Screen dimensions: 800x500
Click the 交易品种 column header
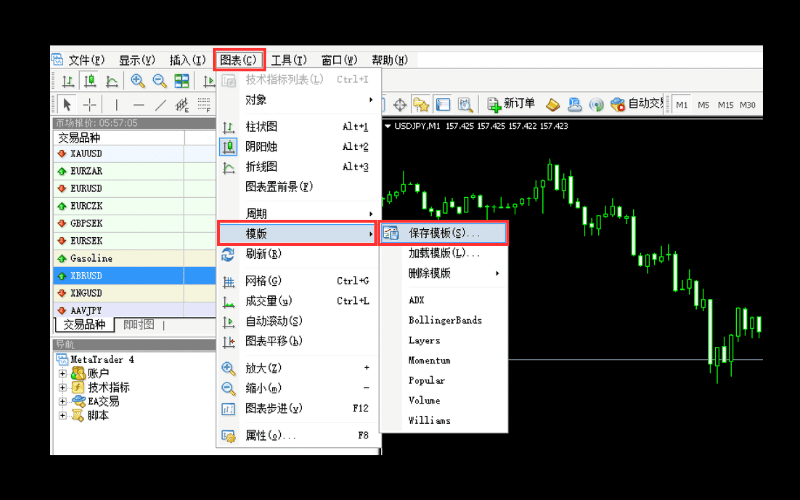[x=119, y=138]
